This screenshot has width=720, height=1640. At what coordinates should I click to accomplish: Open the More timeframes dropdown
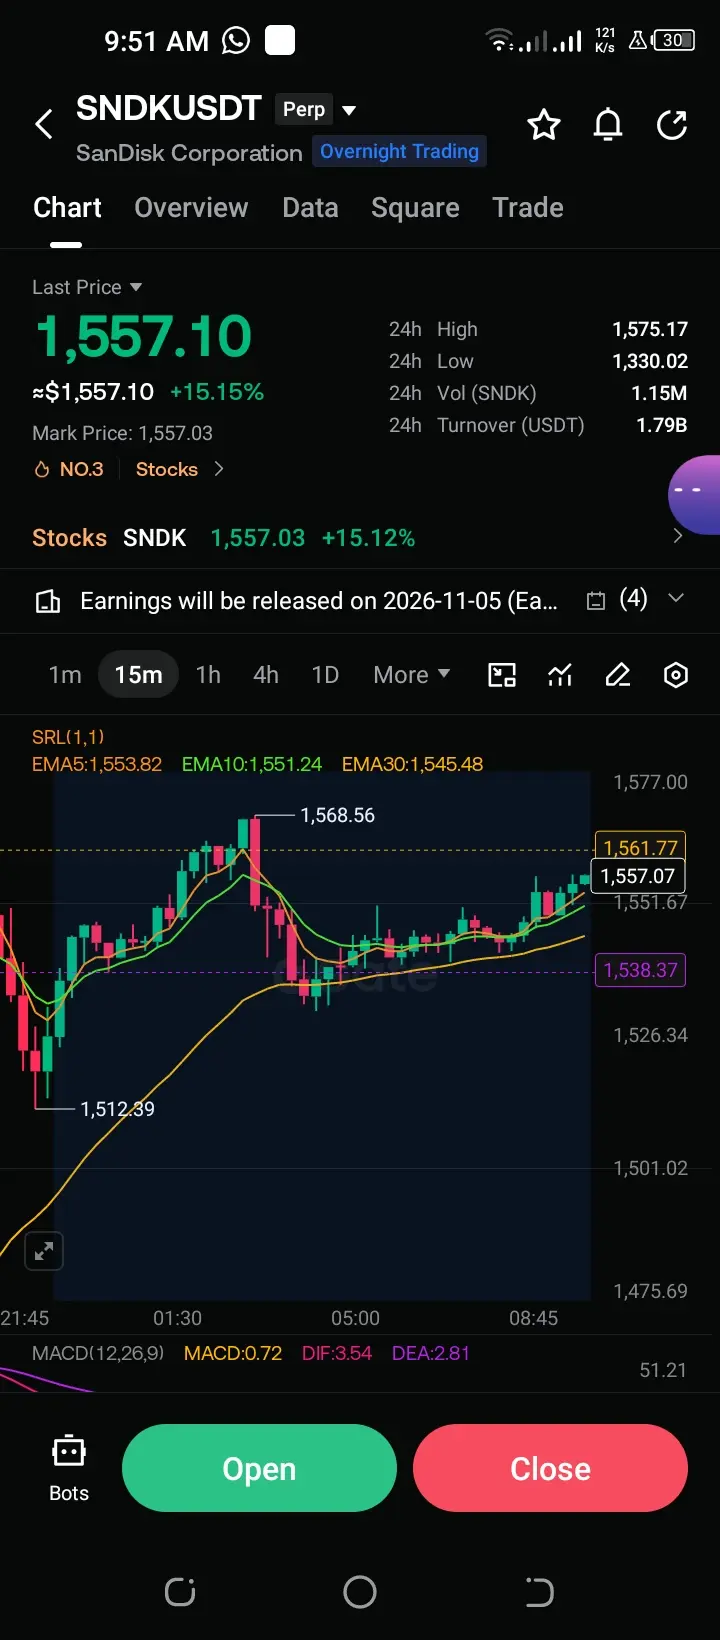click(x=411, y=675)
